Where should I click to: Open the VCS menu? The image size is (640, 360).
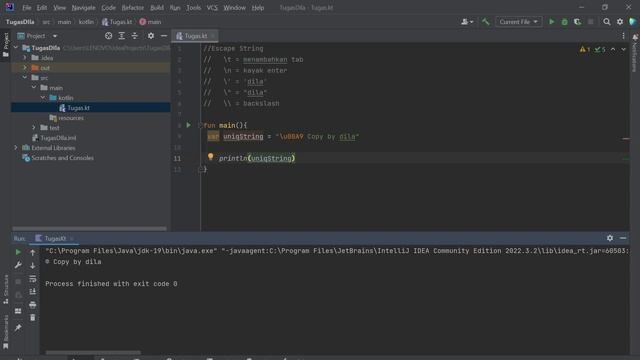[x=212, y=8]
